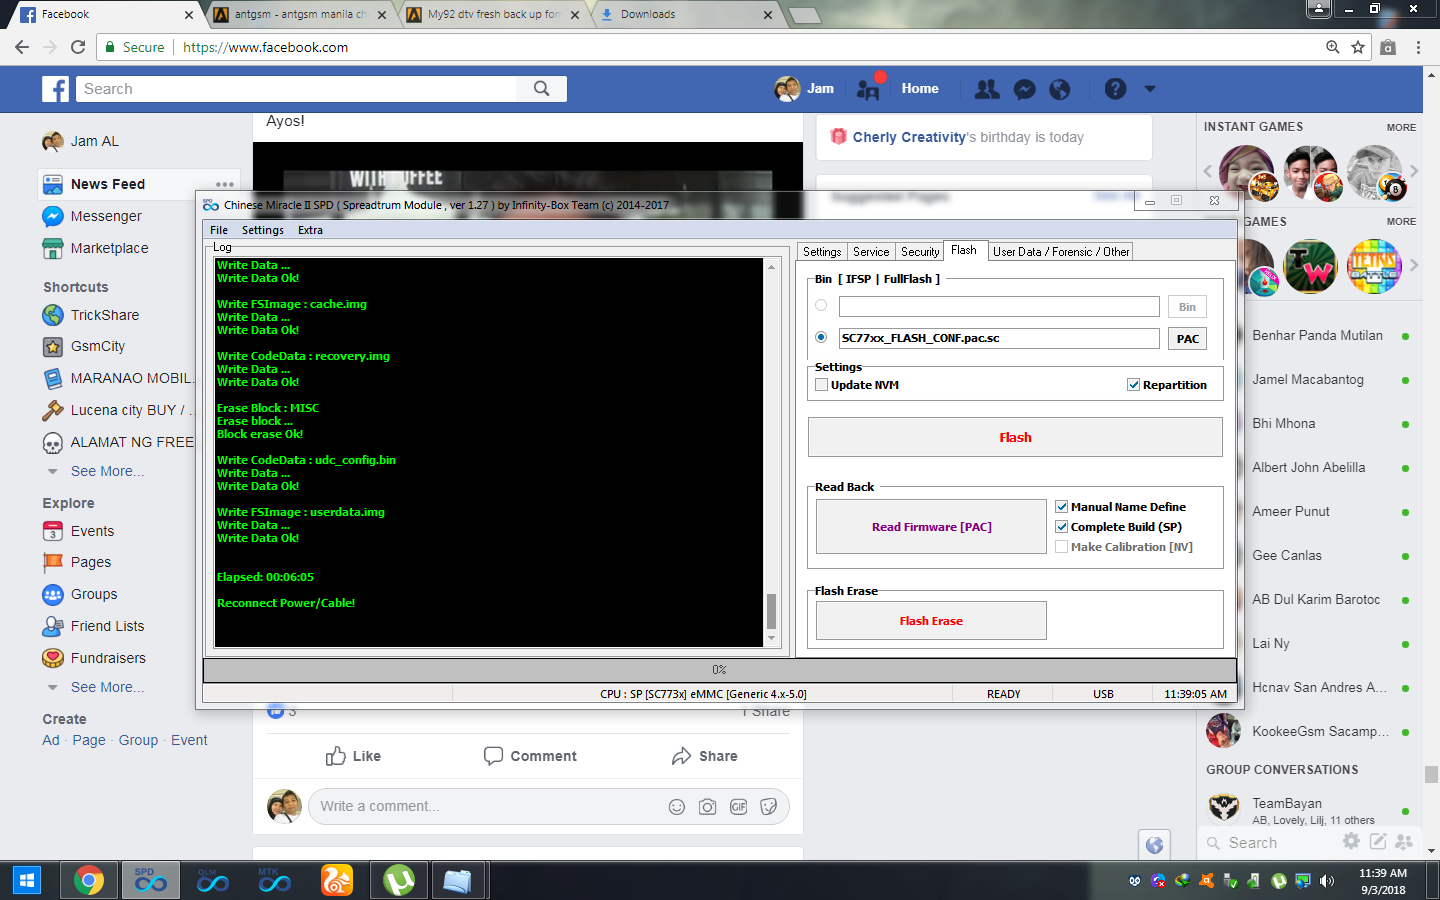Viewport: 1440px width, 900px height.
Task: Open the File menu in Chinese Miracle
Action: (x=219, y=230)
